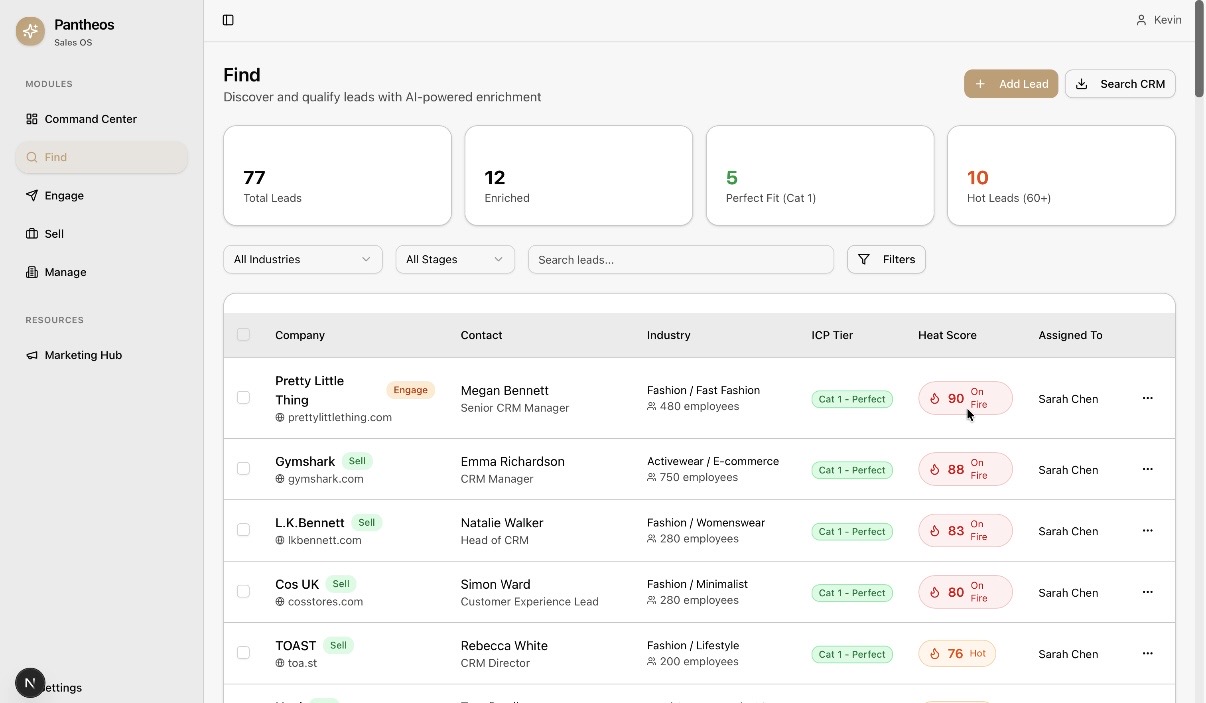
Task: Click the Search CRM button
Action: [x=1119, y=84]
